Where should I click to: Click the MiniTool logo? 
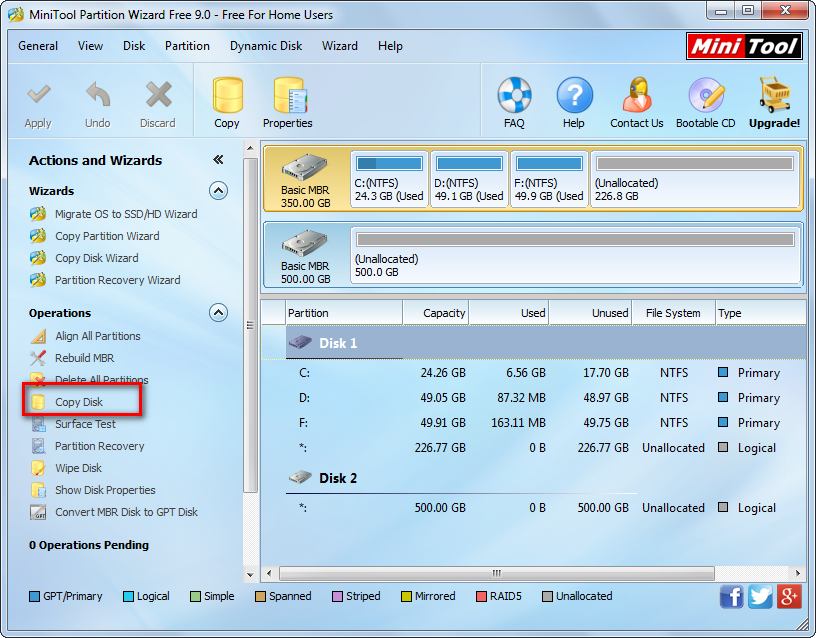click(x=744, y=46)
